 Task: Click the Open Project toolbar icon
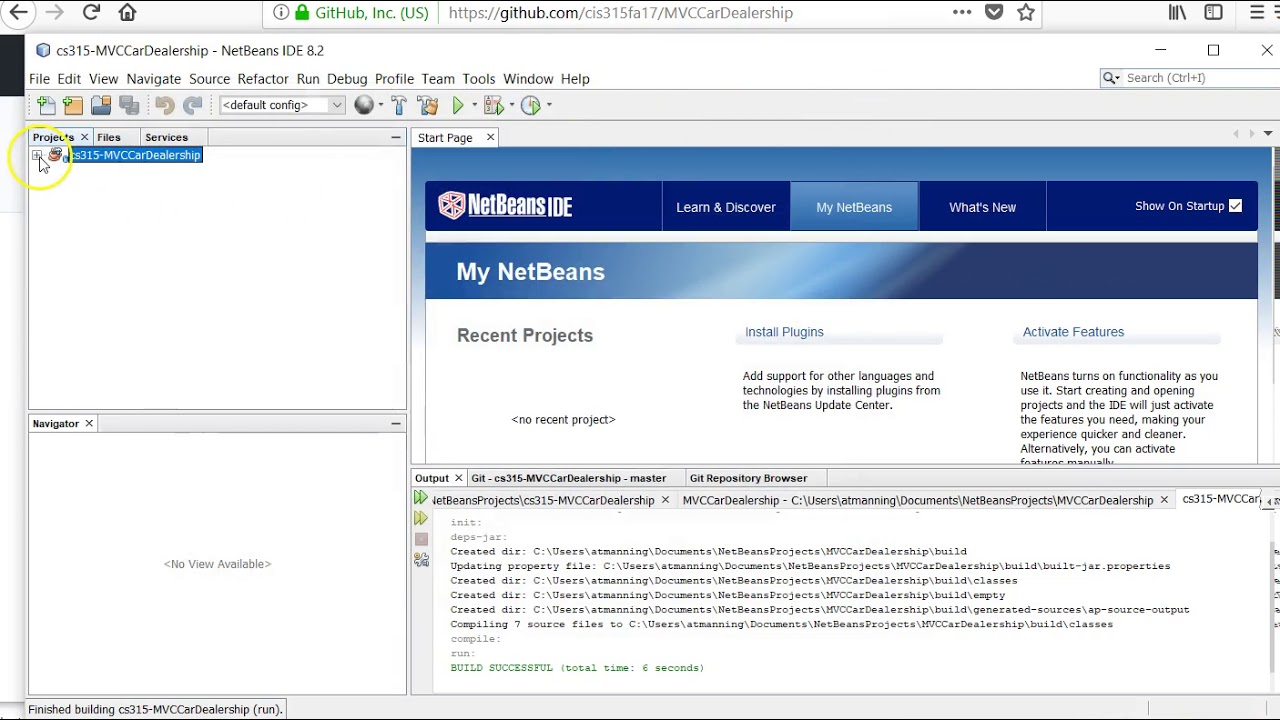point(101,105)
